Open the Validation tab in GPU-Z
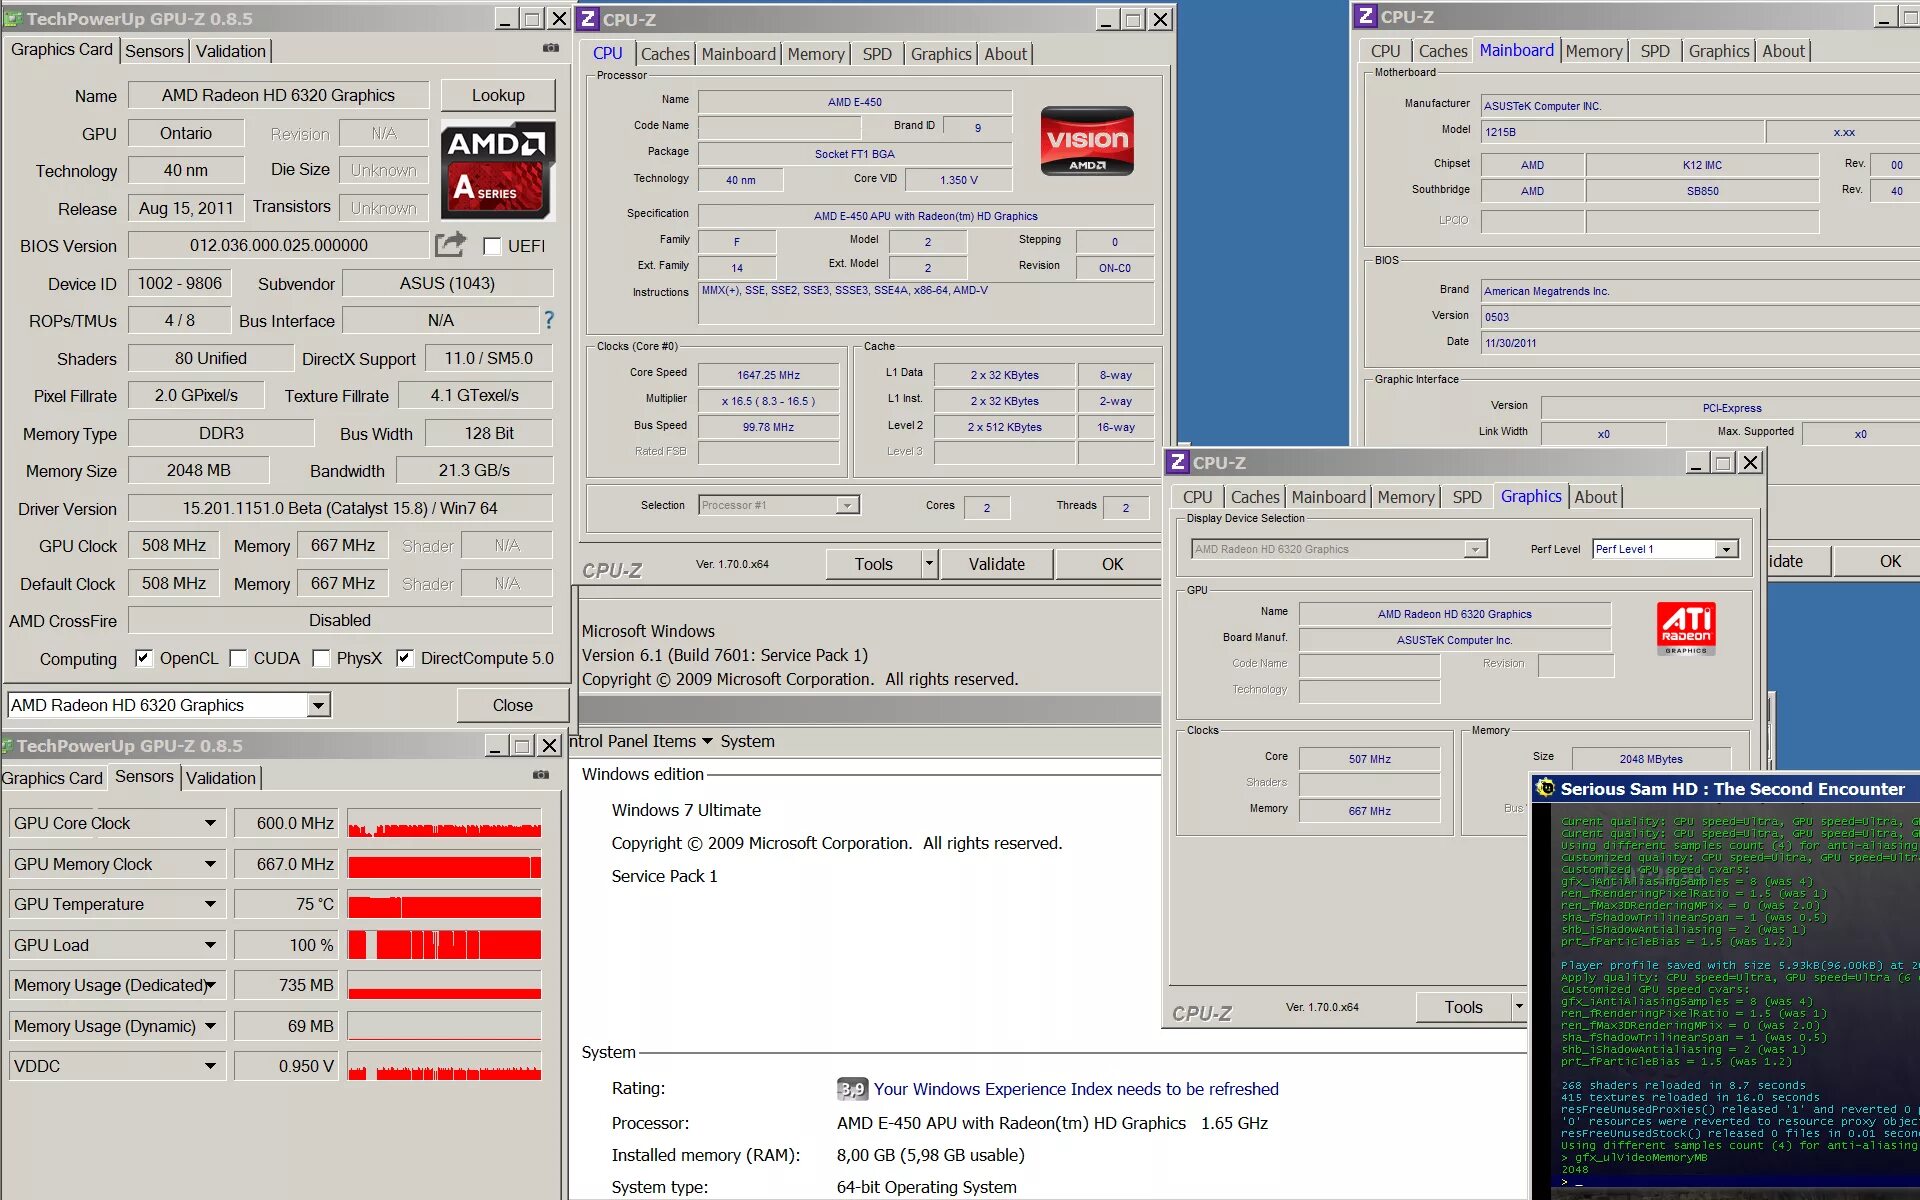Viewport: 1920px width, 1200px height. (230, 51)
